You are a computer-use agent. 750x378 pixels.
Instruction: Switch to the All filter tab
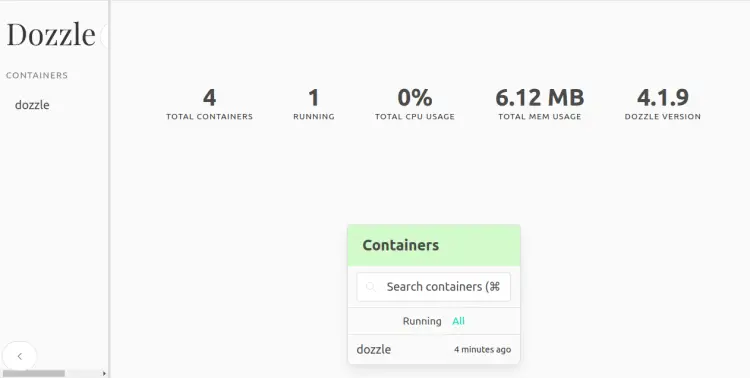click(x=458, y=321)
